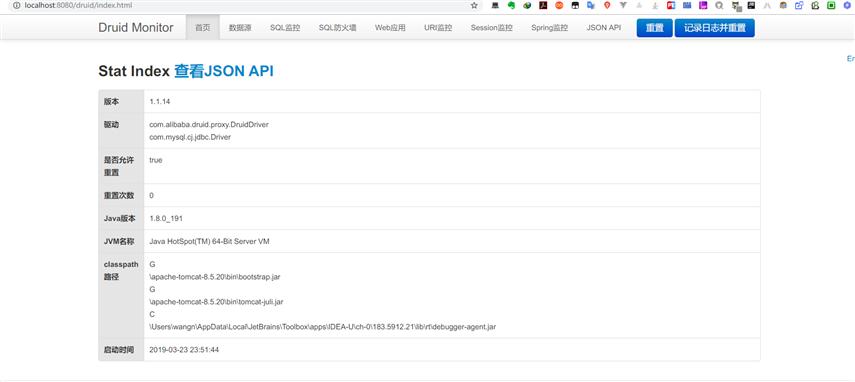Go to the SQL监控 tab
The image size is (855, 382).
[x=285, y=28]
